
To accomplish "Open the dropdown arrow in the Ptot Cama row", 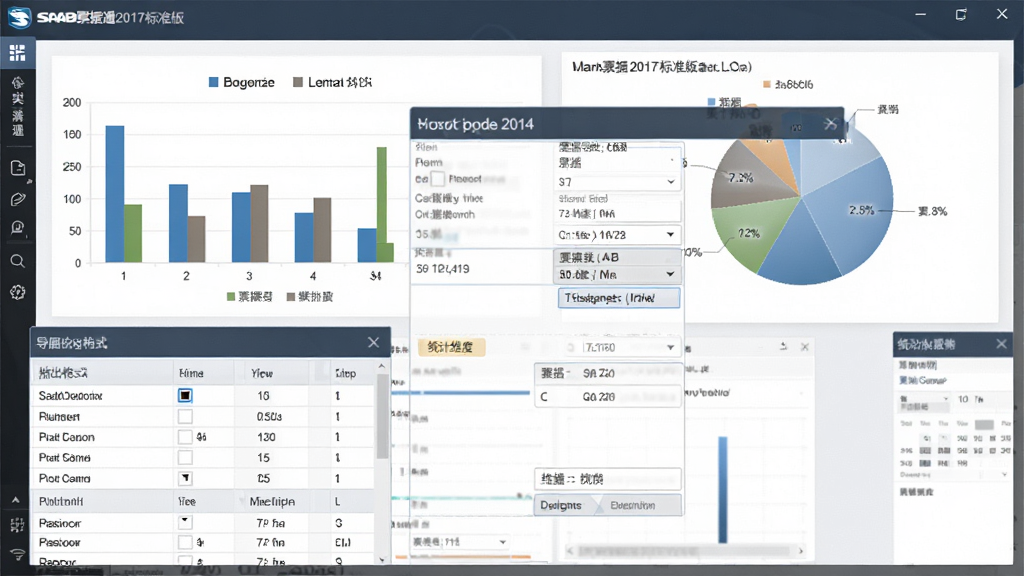I will 185,479.
